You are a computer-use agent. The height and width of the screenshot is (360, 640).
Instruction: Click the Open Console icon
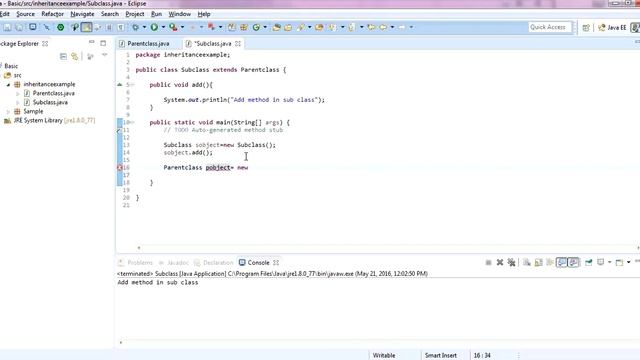click(619, 262)
